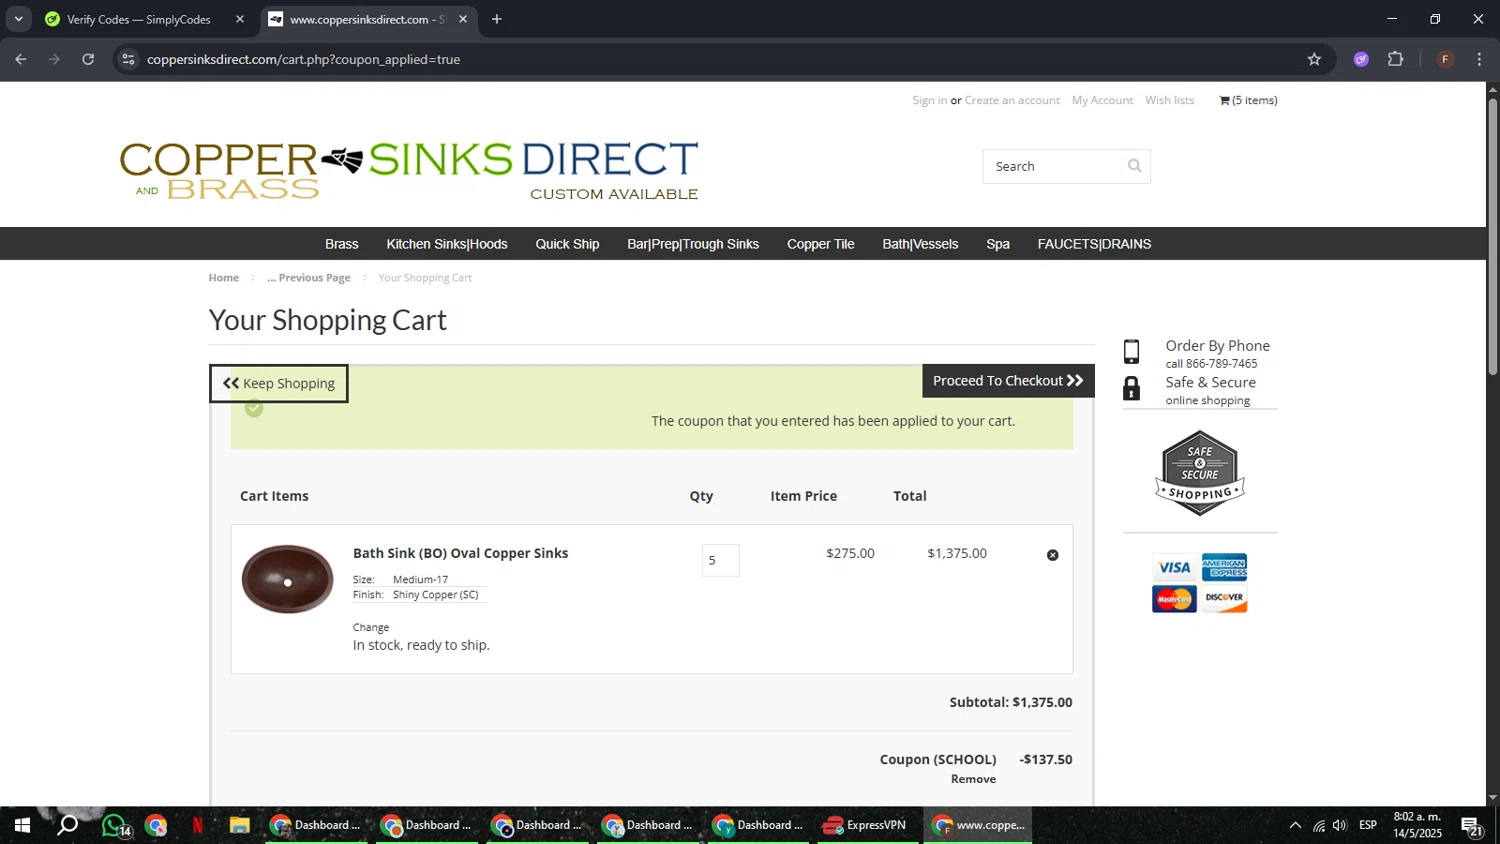Open the volume control in the system tray

click(x=1340, y=826)
